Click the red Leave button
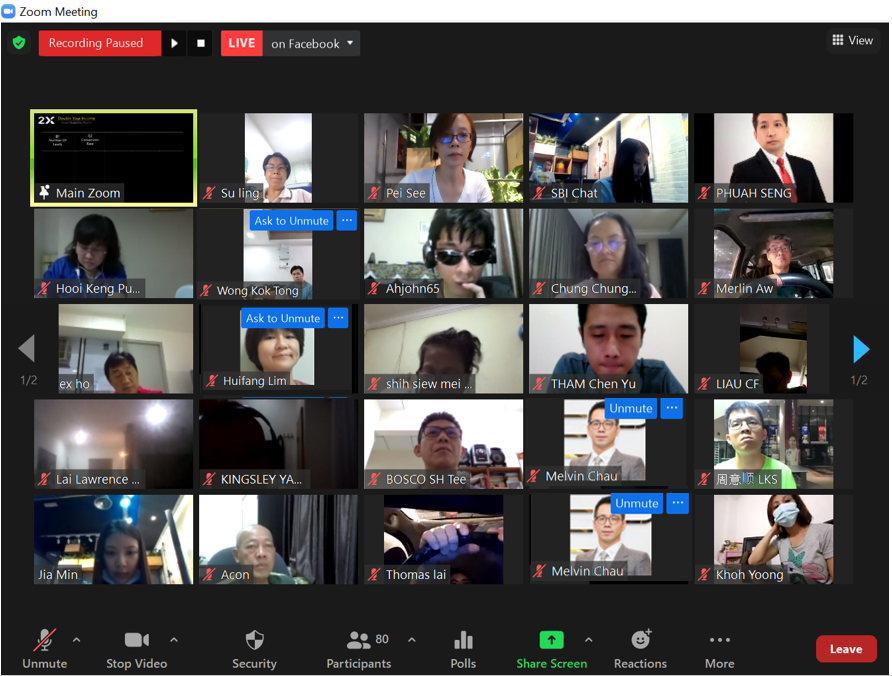Viewport: 892px width, 676px height. [x=846, y=649]
